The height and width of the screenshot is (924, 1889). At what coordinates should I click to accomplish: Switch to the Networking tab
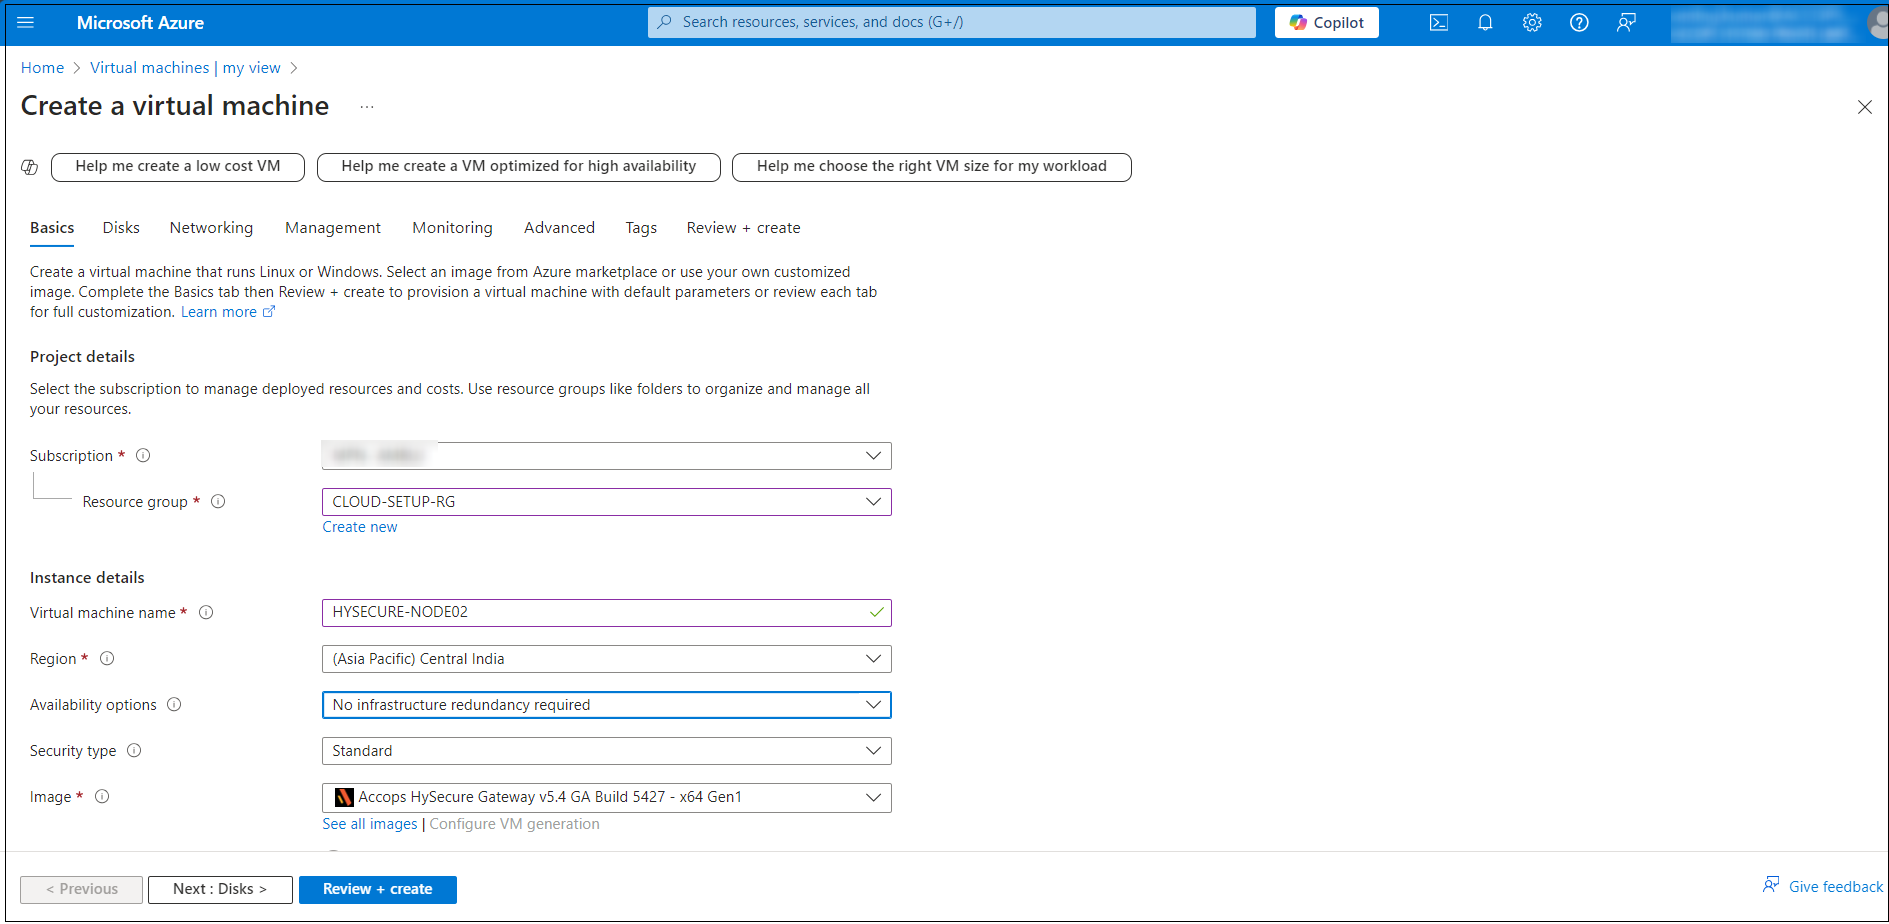tap(211, 228)
